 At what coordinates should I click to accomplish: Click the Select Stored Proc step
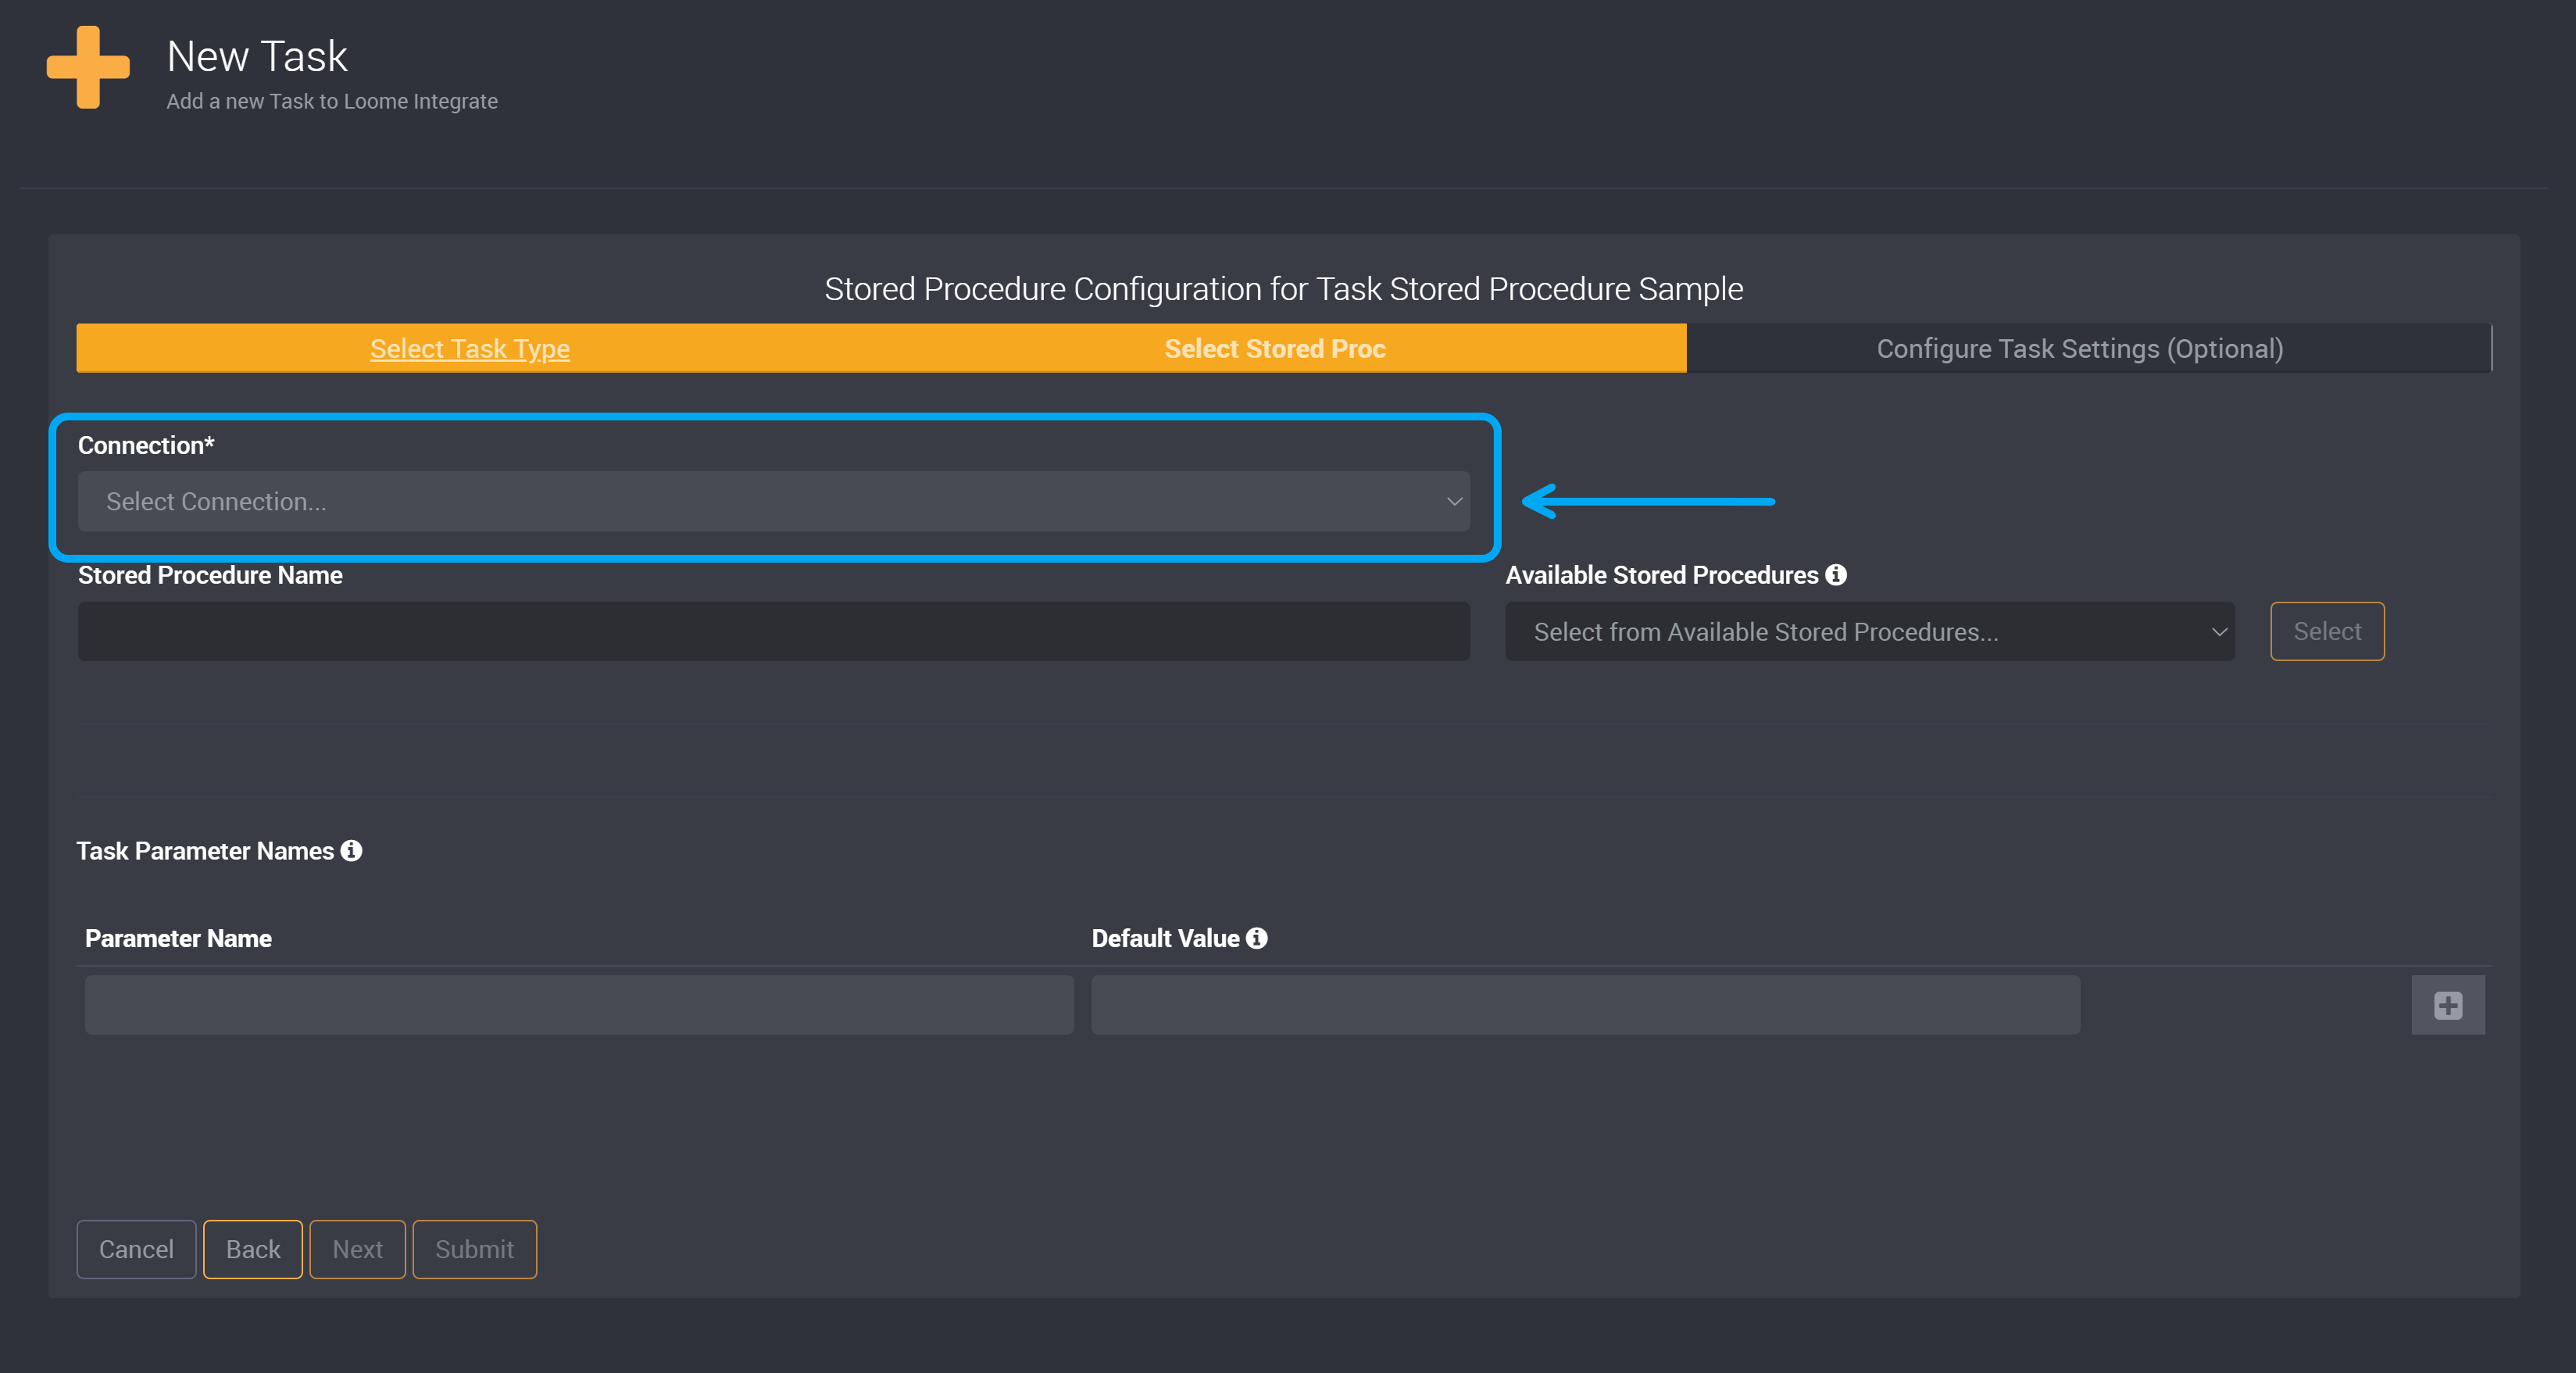[1275, 348]
